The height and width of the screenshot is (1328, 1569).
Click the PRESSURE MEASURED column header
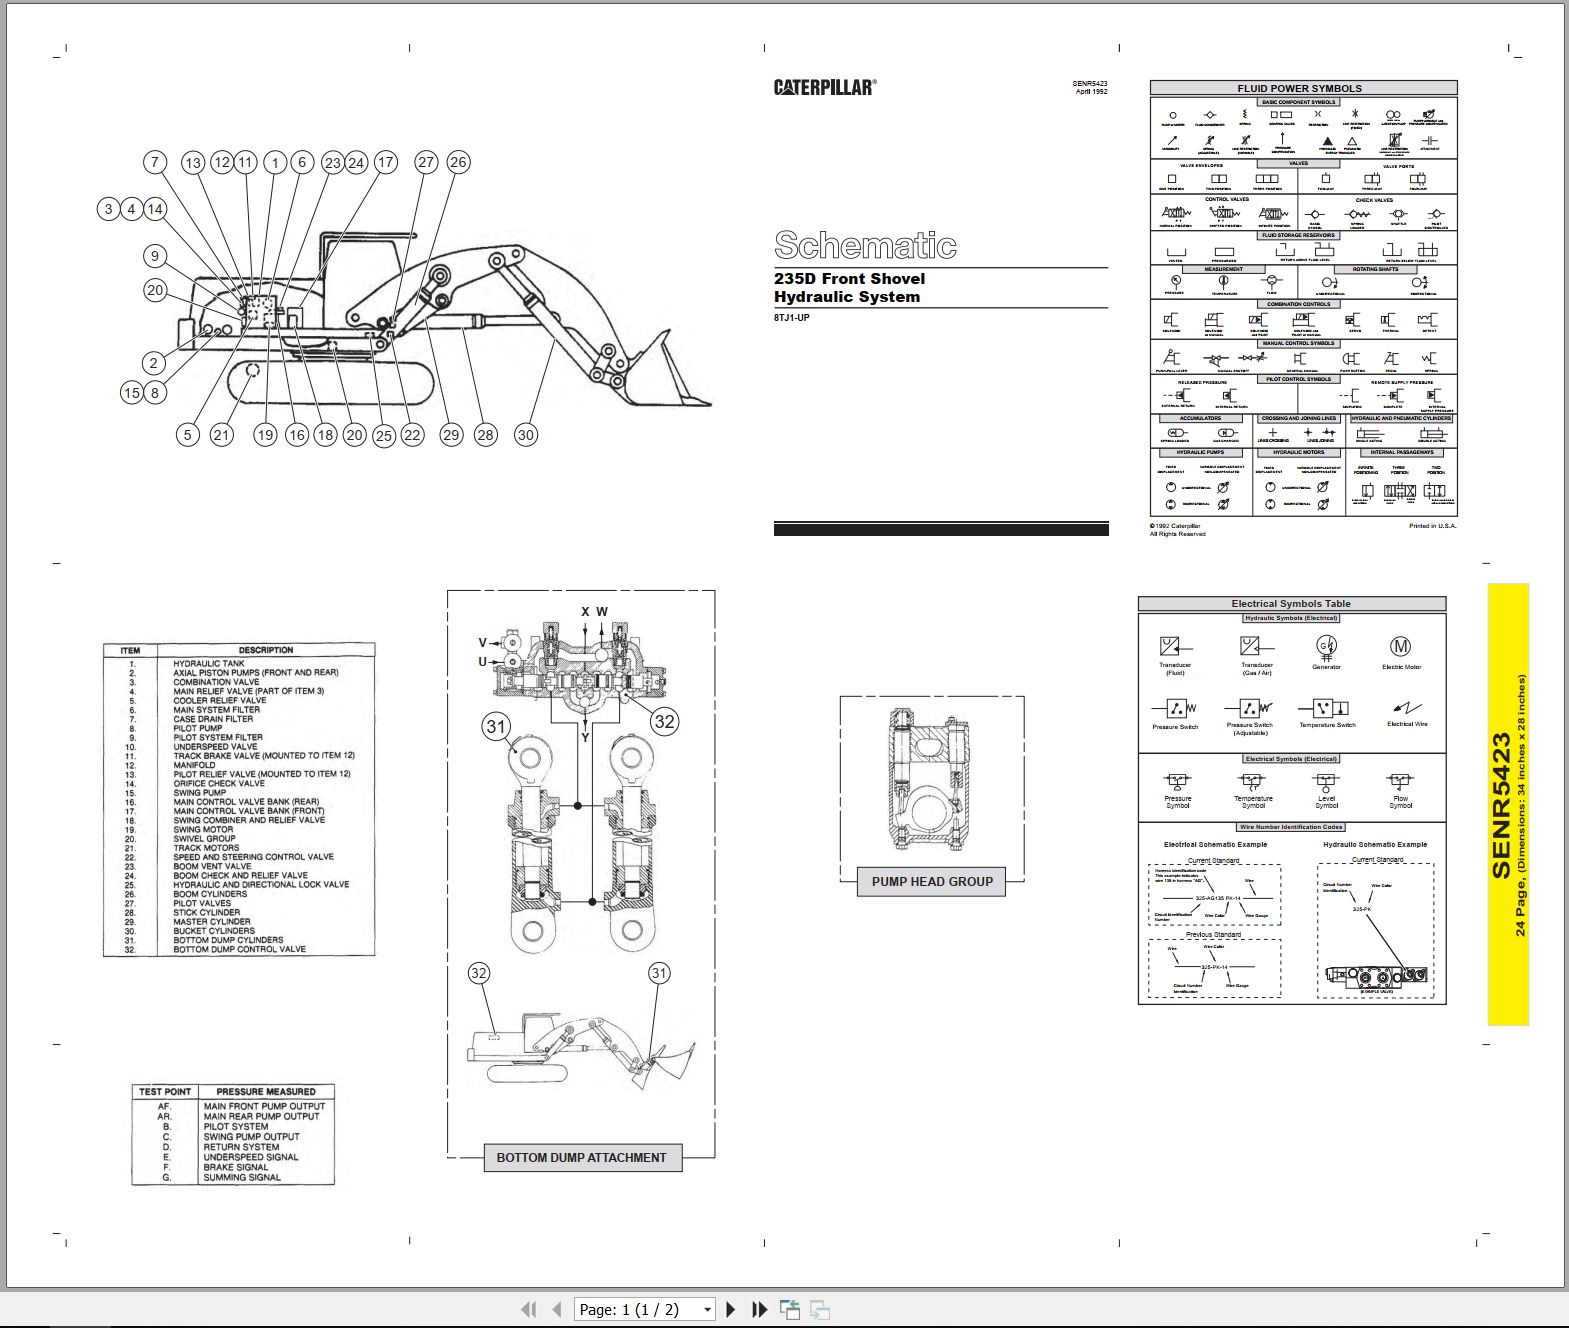(266, 1092)
